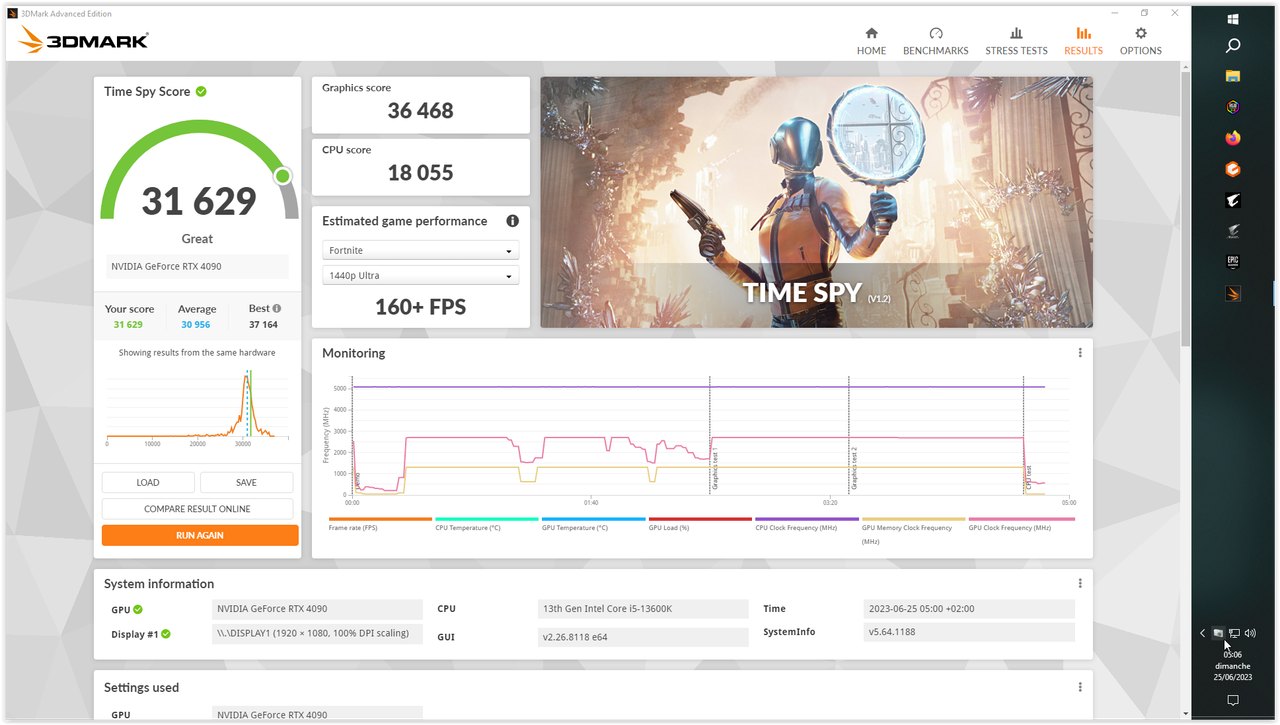Click the CPU score 18 055 value

tap(420, 173)
